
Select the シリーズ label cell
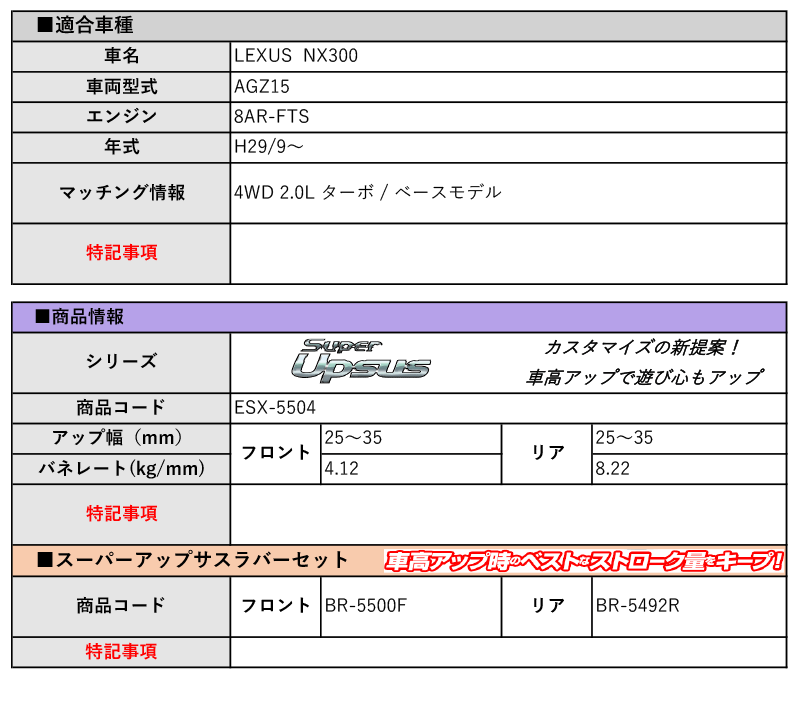pyautogui.click(x=121, y=362)
